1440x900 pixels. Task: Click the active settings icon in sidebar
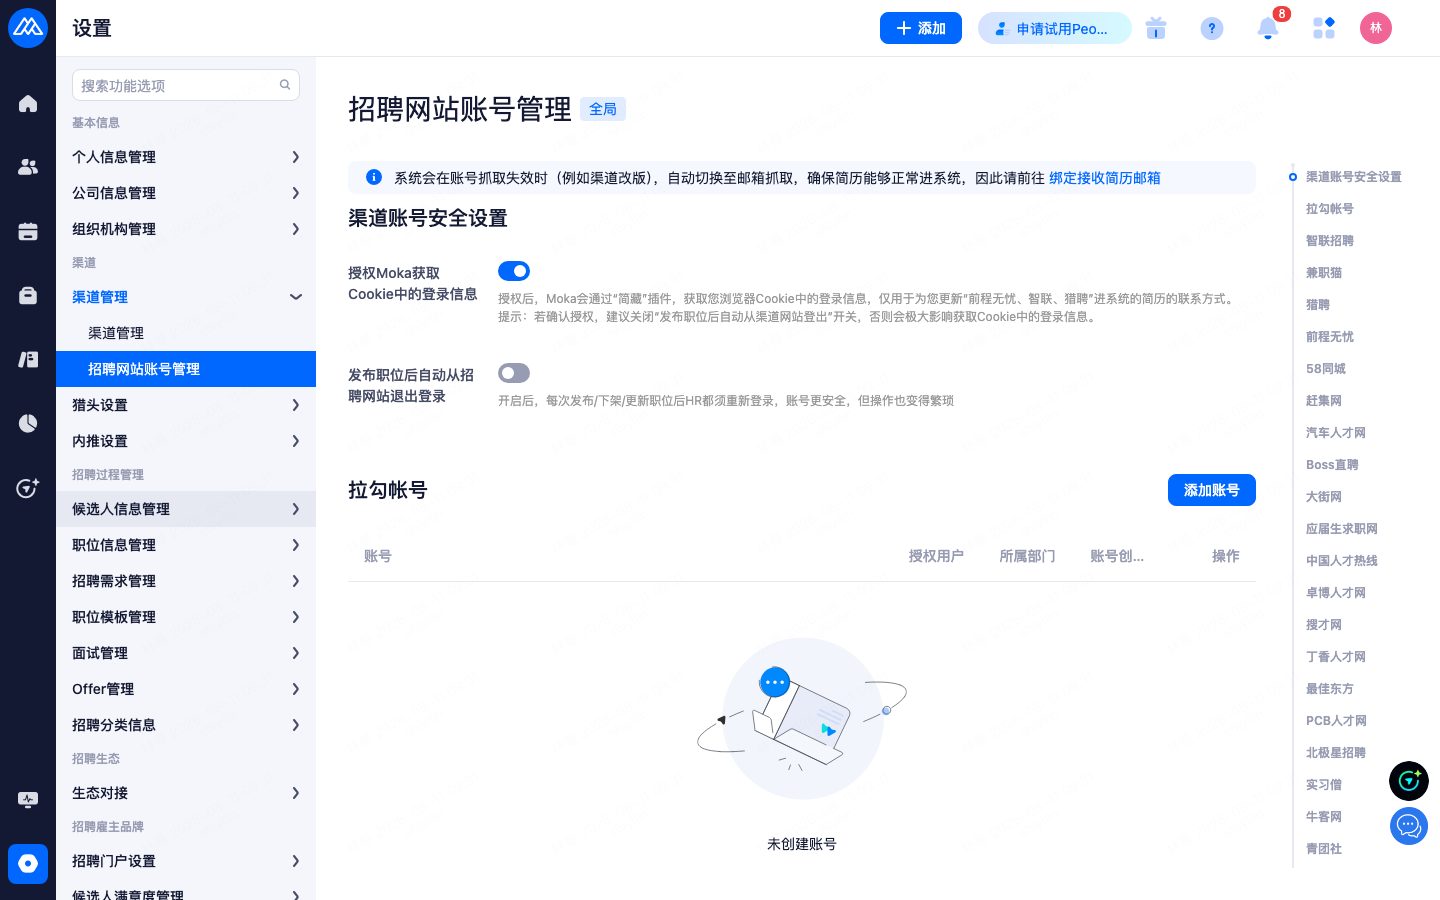28,864
